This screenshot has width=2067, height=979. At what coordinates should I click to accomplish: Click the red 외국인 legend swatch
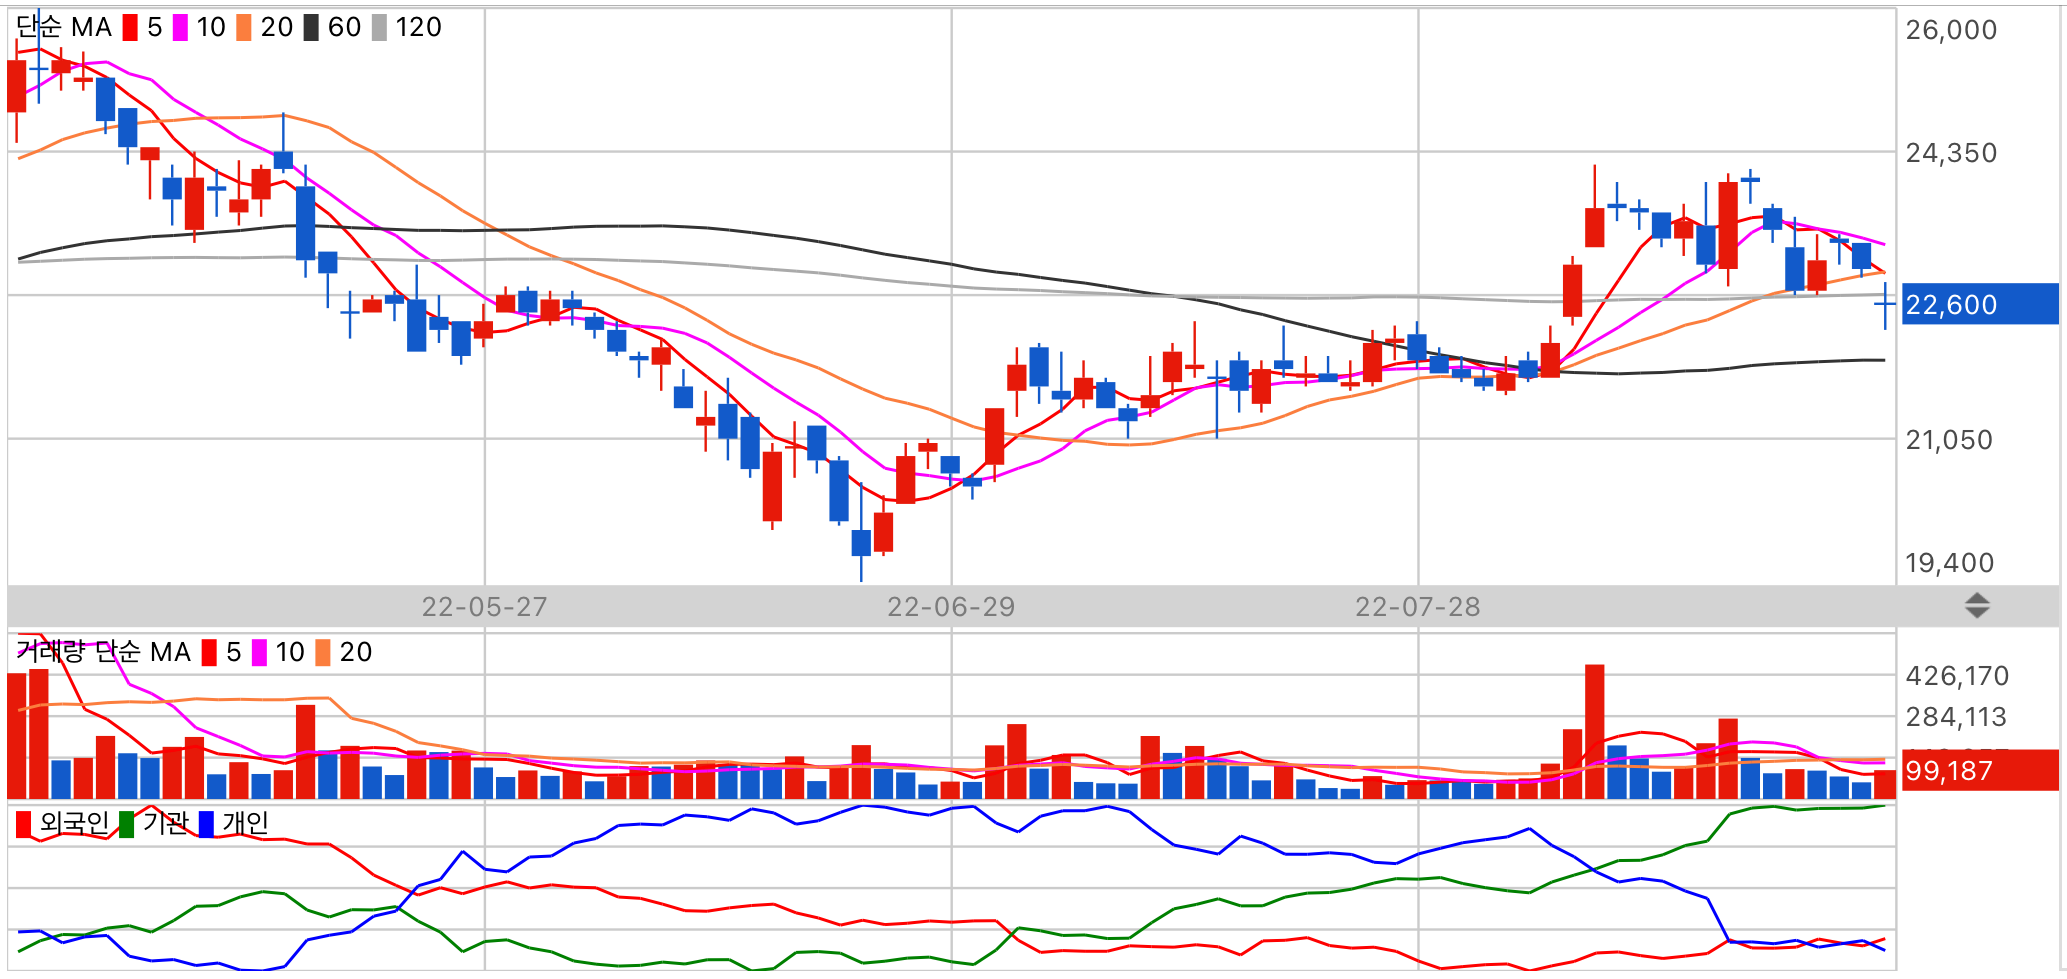point(24,824)
